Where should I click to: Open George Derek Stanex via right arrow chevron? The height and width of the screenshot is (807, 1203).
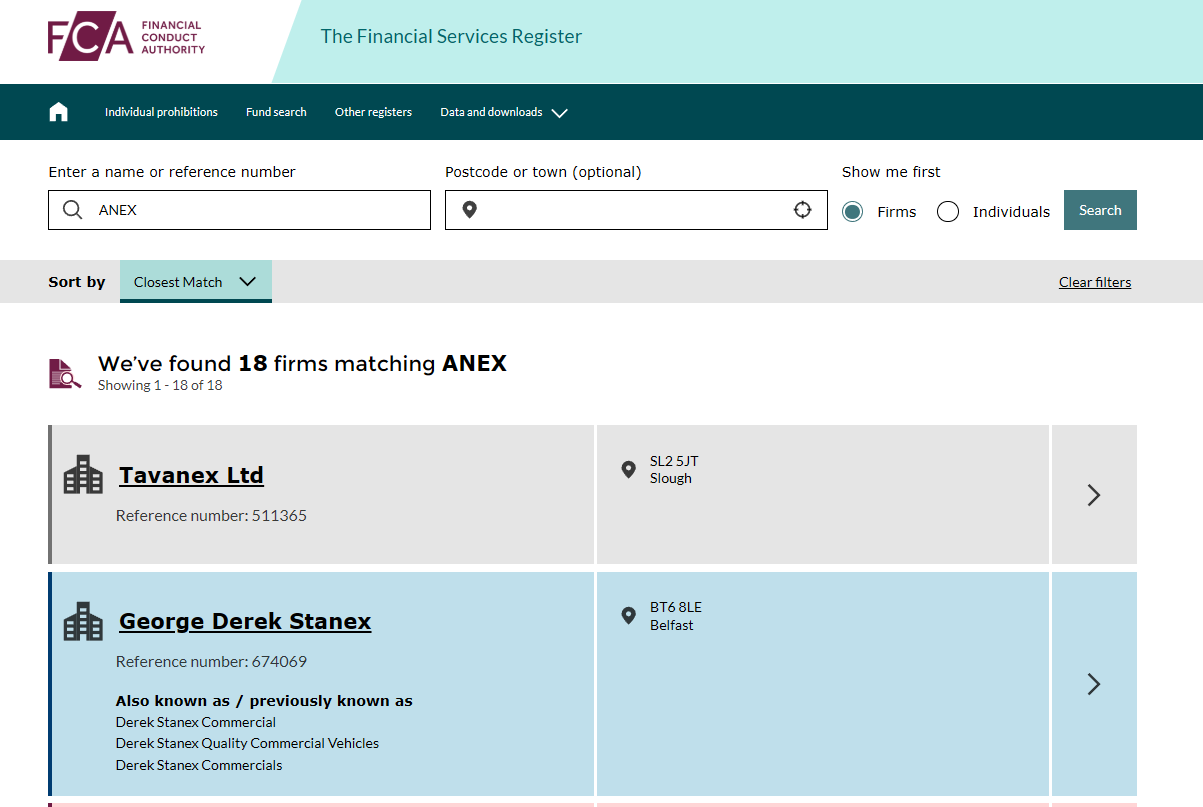point(1094,684)
